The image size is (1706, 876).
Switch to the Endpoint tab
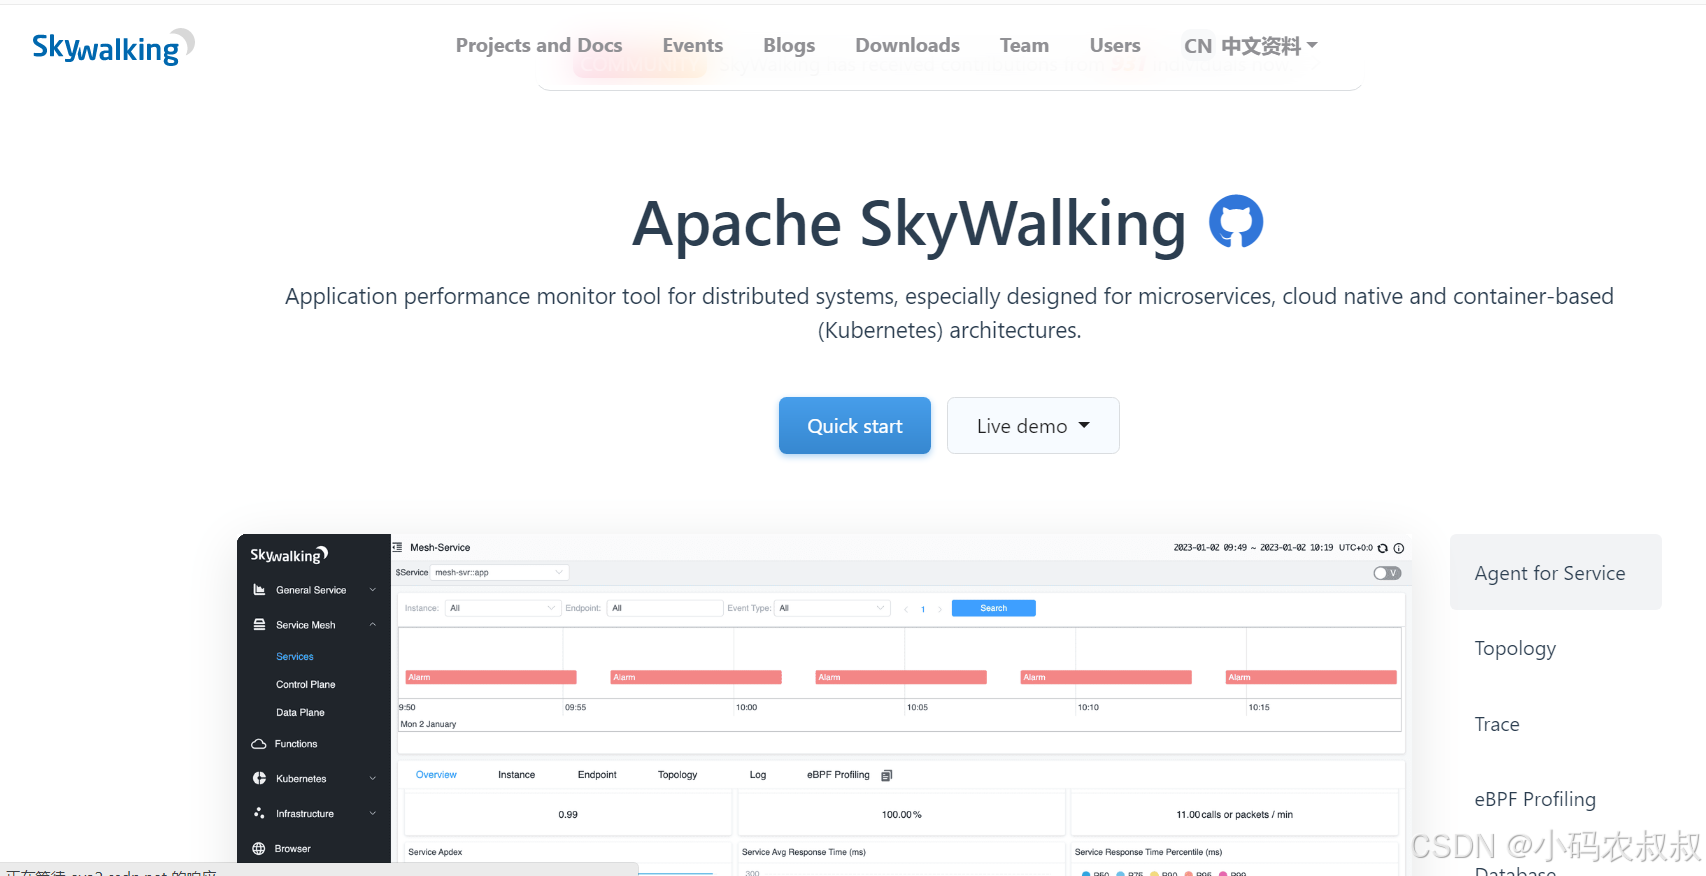pos(597,775)
